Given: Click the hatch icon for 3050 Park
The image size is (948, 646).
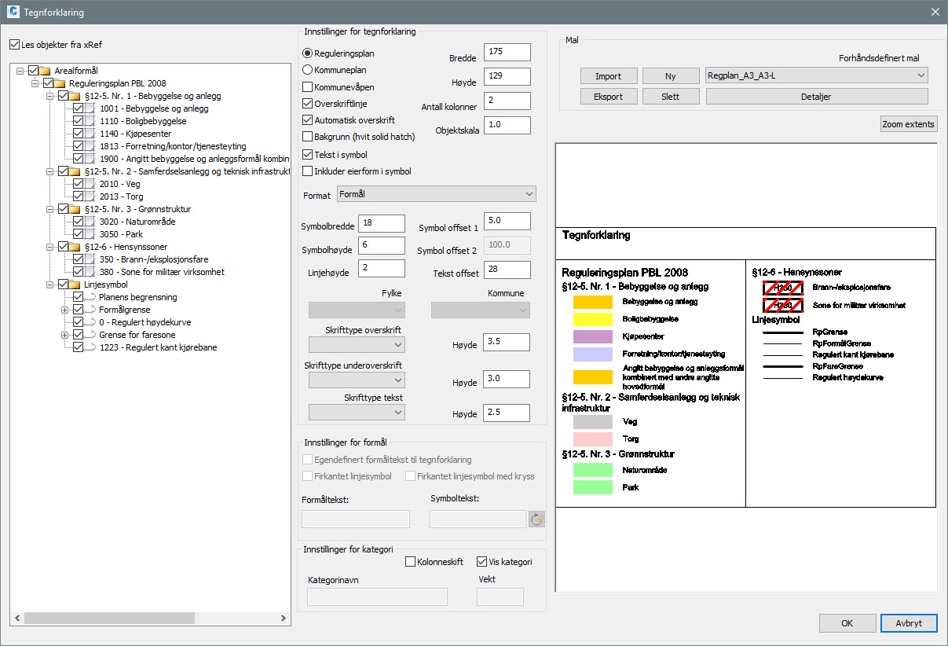Looking at the screenshot, I should point(91,234).
